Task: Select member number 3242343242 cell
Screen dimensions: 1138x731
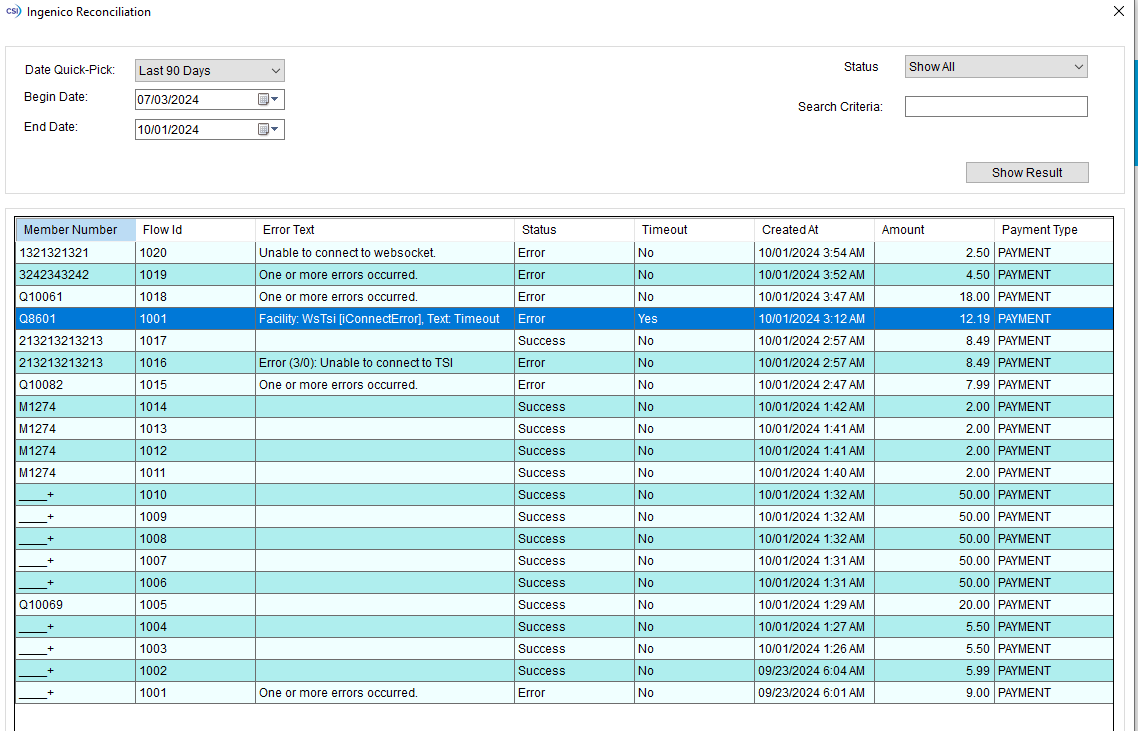Action: (75, 274)
